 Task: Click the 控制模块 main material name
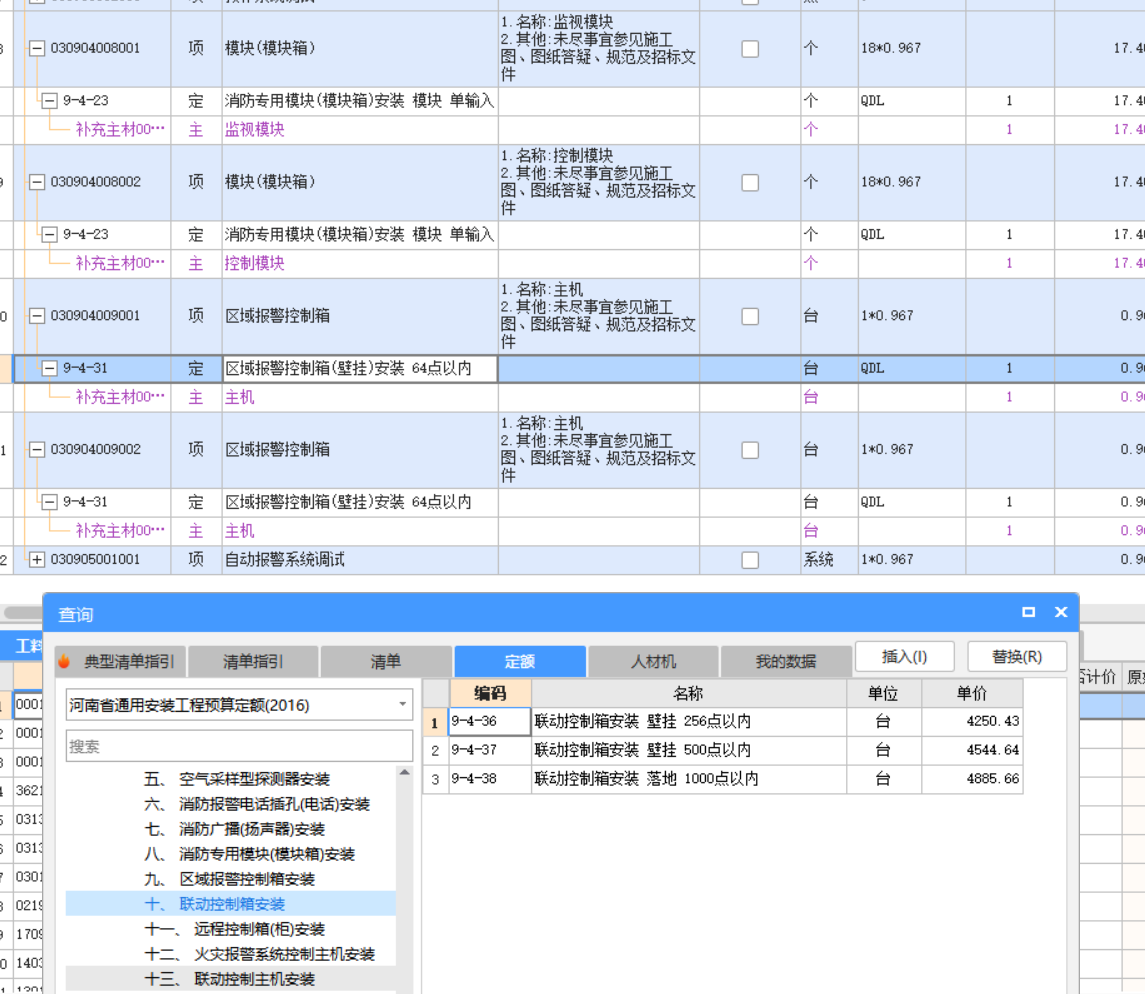click(x=254, y=264)
